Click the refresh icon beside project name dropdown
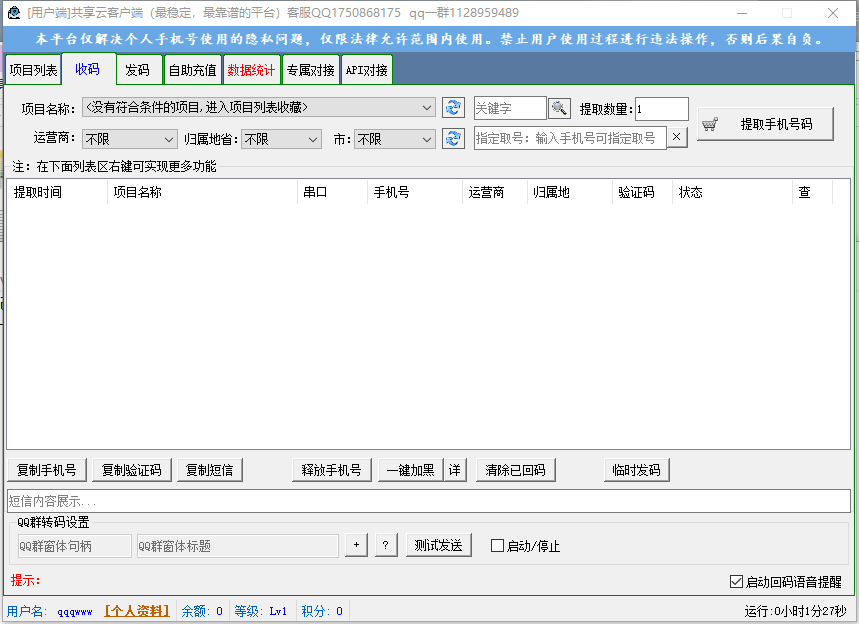Viewport: 859px width, 624px height. tap(454, 108)
